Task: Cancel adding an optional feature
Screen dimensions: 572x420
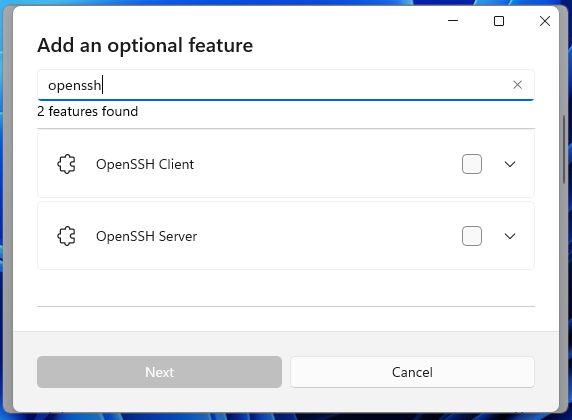Action: [412, 372]
